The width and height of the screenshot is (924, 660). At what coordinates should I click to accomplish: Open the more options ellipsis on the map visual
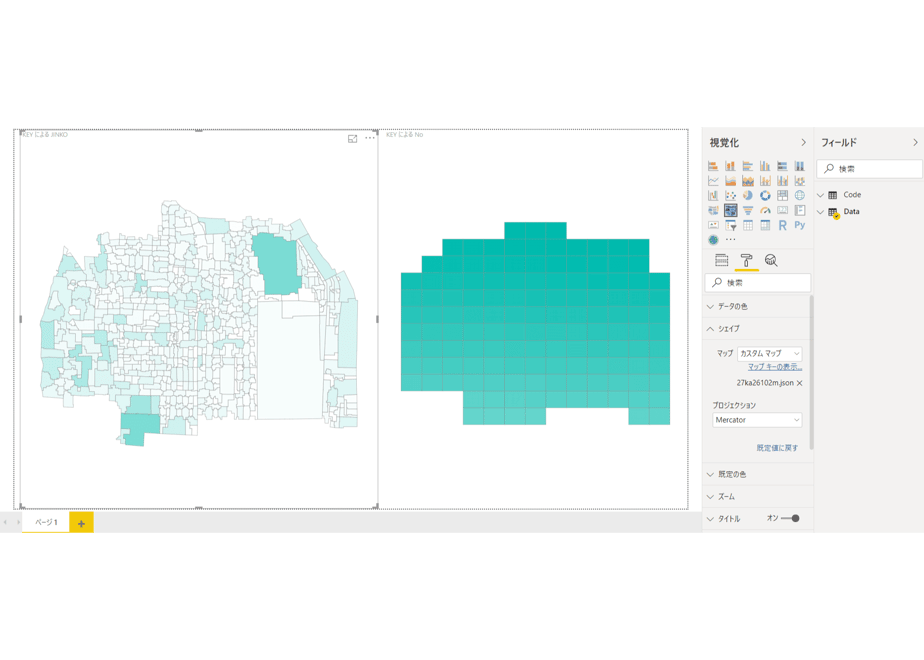(x=369, y=138)
